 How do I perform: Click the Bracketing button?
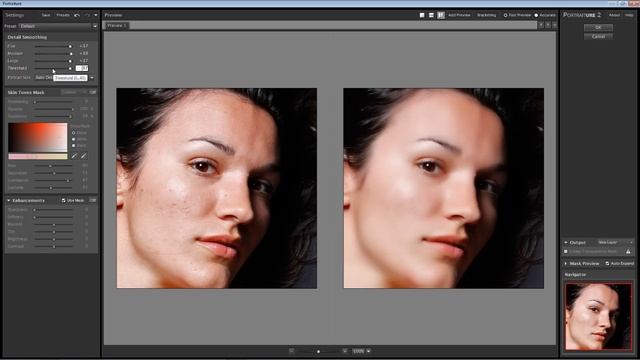[x=486, y=15]
